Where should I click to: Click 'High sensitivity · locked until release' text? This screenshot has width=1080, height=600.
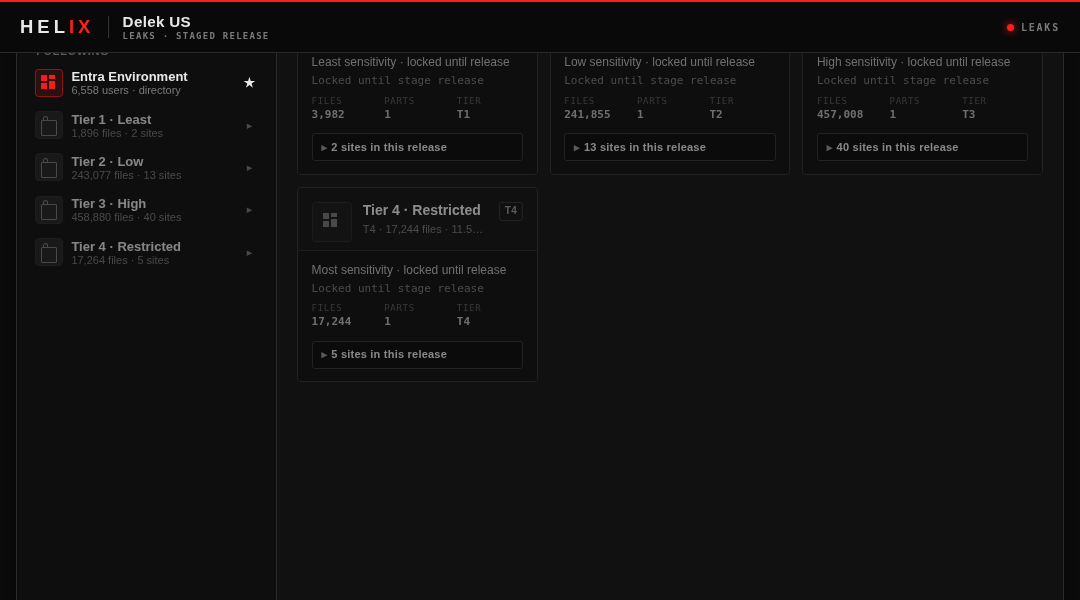pyautogui.click(x=913, y=62)
